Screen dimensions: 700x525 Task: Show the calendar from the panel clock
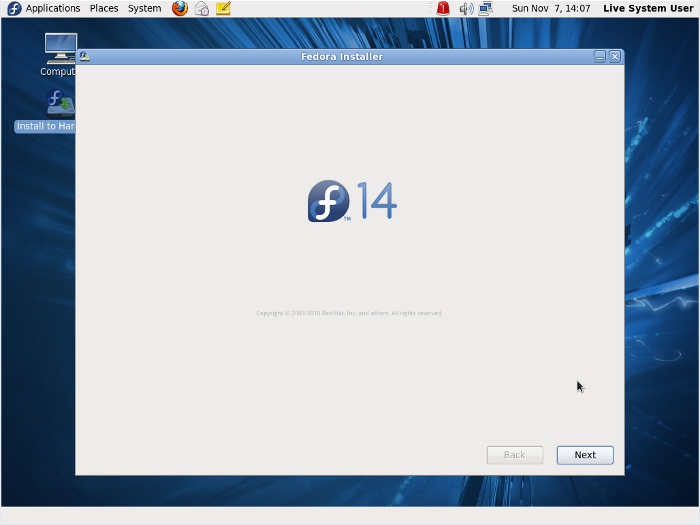click(x=551, y=8)
